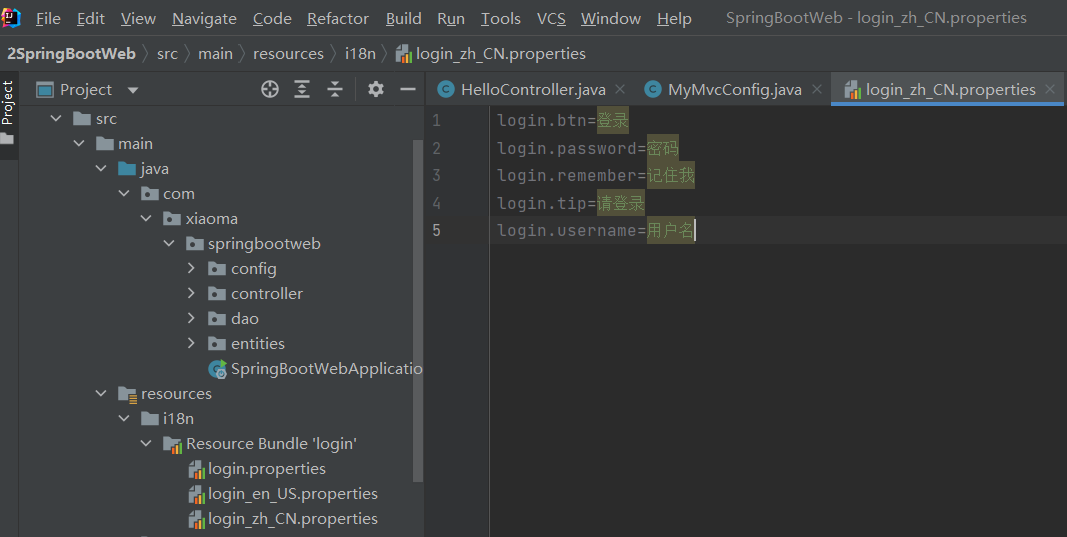Click the folder icon below Project side tab
1067x537 pixels.
click(7, 139)
